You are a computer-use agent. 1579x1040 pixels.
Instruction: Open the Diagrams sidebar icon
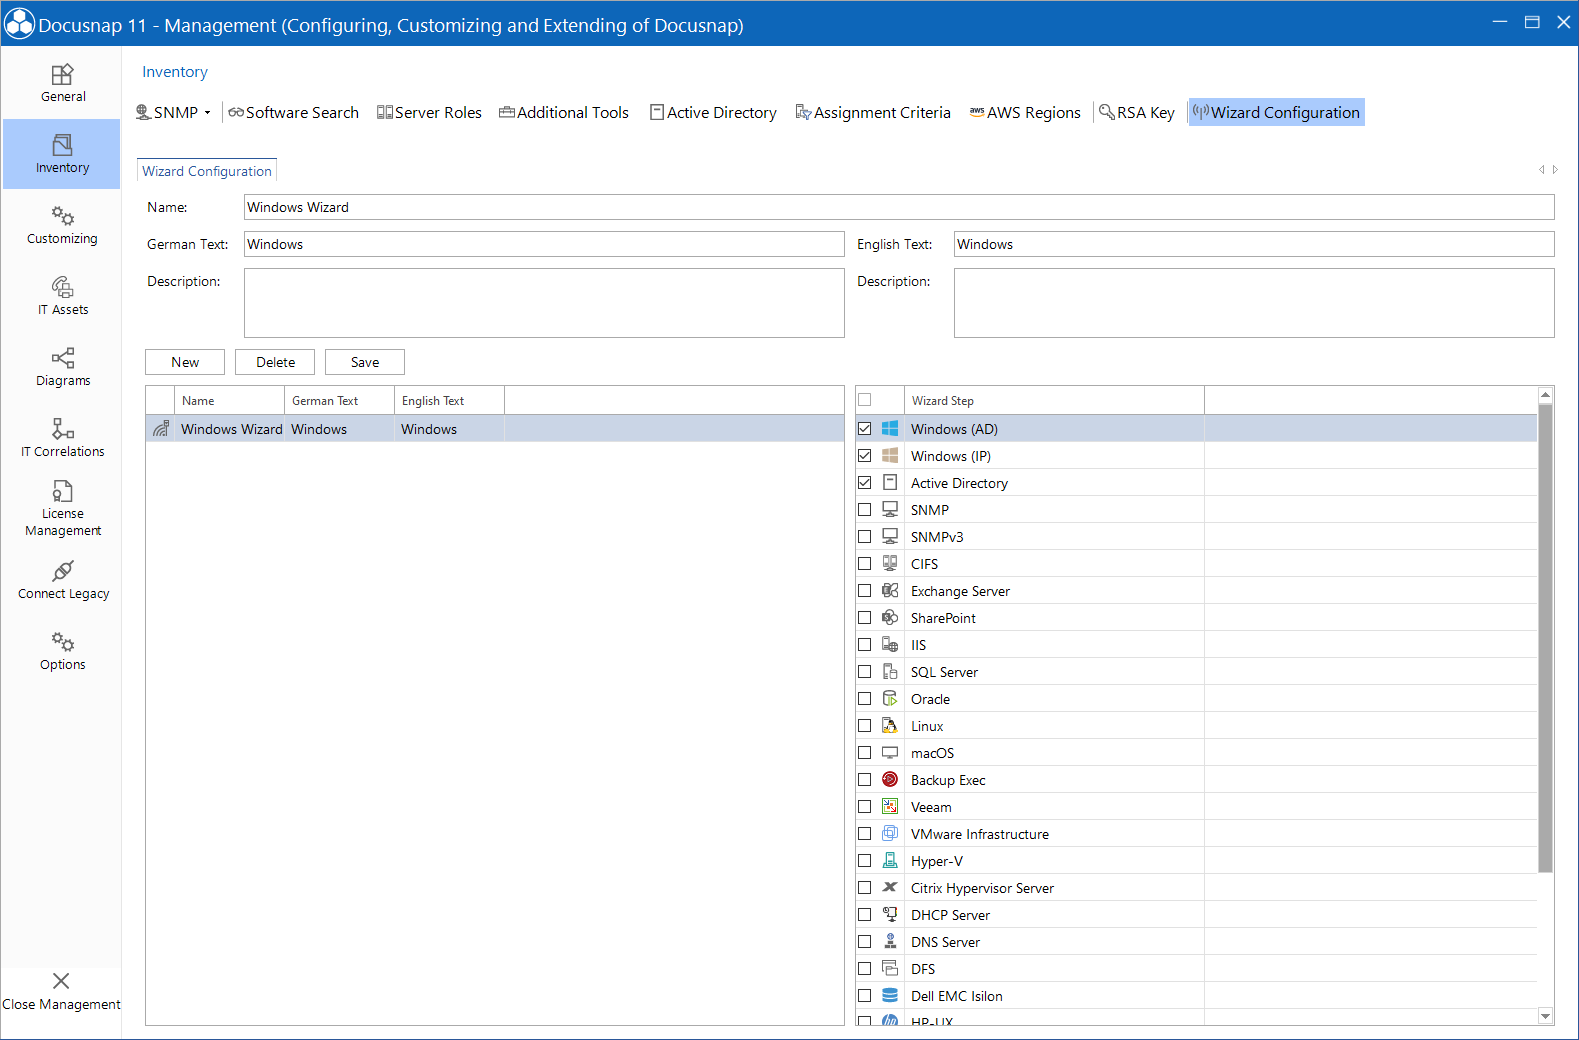tap(62, 358)
